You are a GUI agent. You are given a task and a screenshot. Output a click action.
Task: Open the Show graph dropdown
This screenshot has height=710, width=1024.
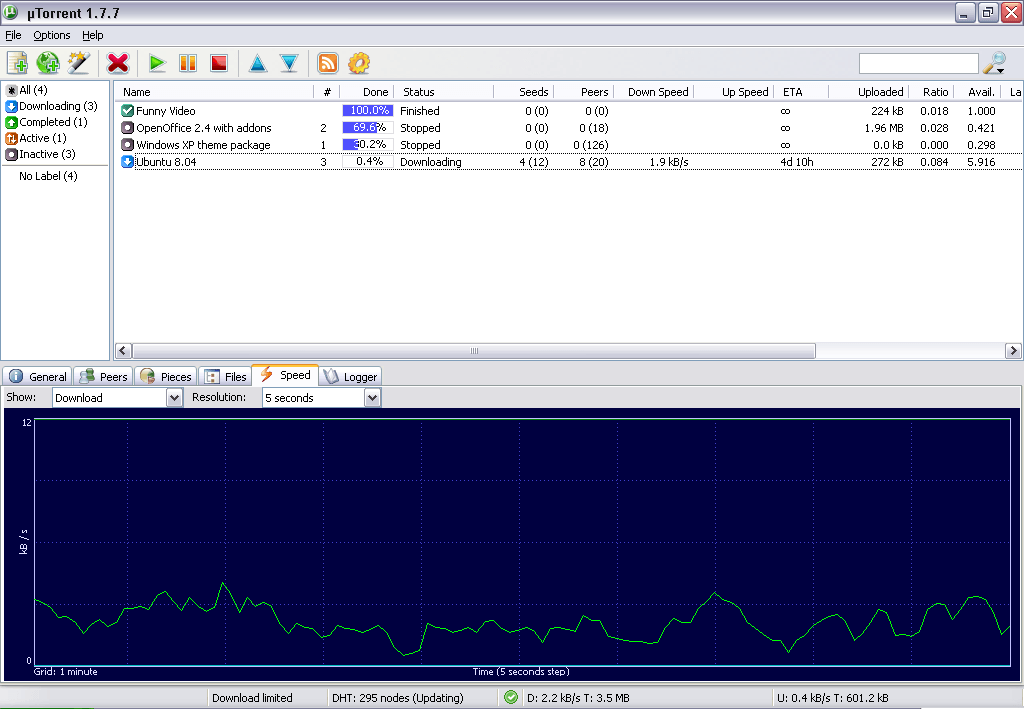coord(116,397)
